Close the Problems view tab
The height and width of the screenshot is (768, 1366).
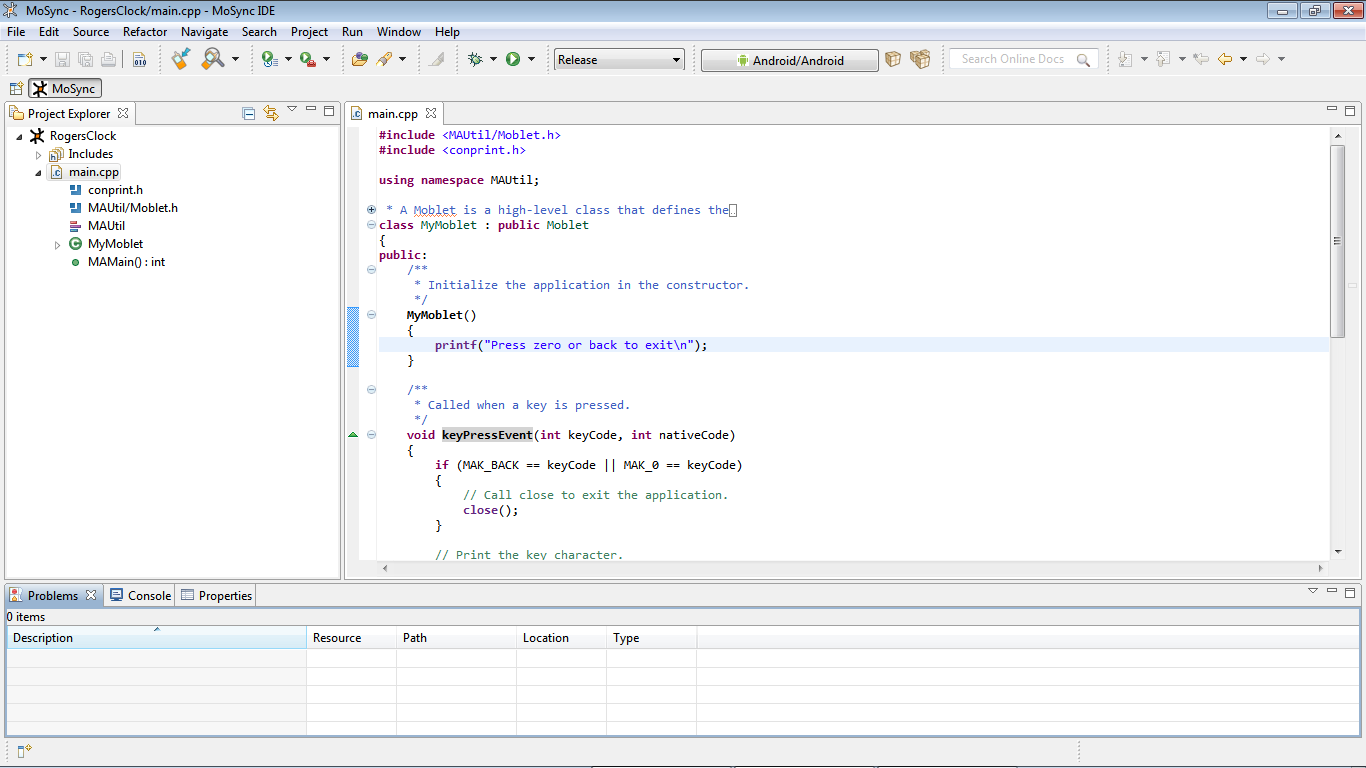click(x=91, y=595)
